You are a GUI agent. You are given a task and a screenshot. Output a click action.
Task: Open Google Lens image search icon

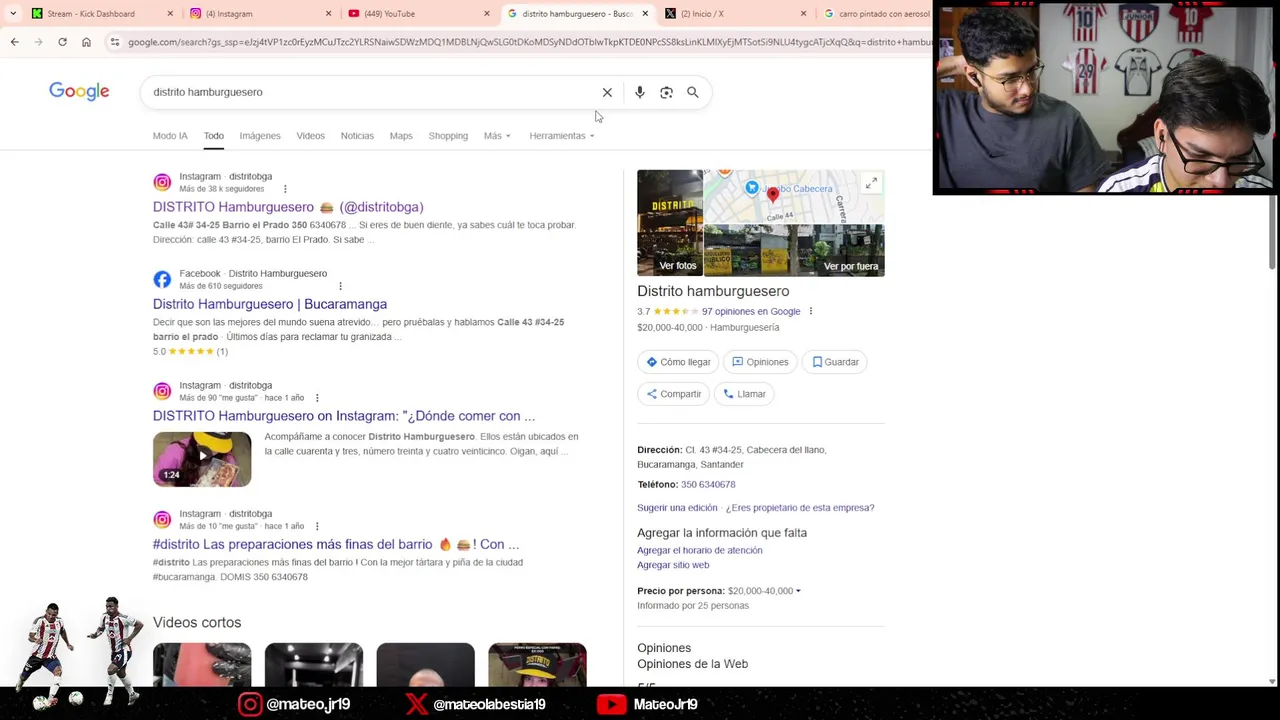666,92
